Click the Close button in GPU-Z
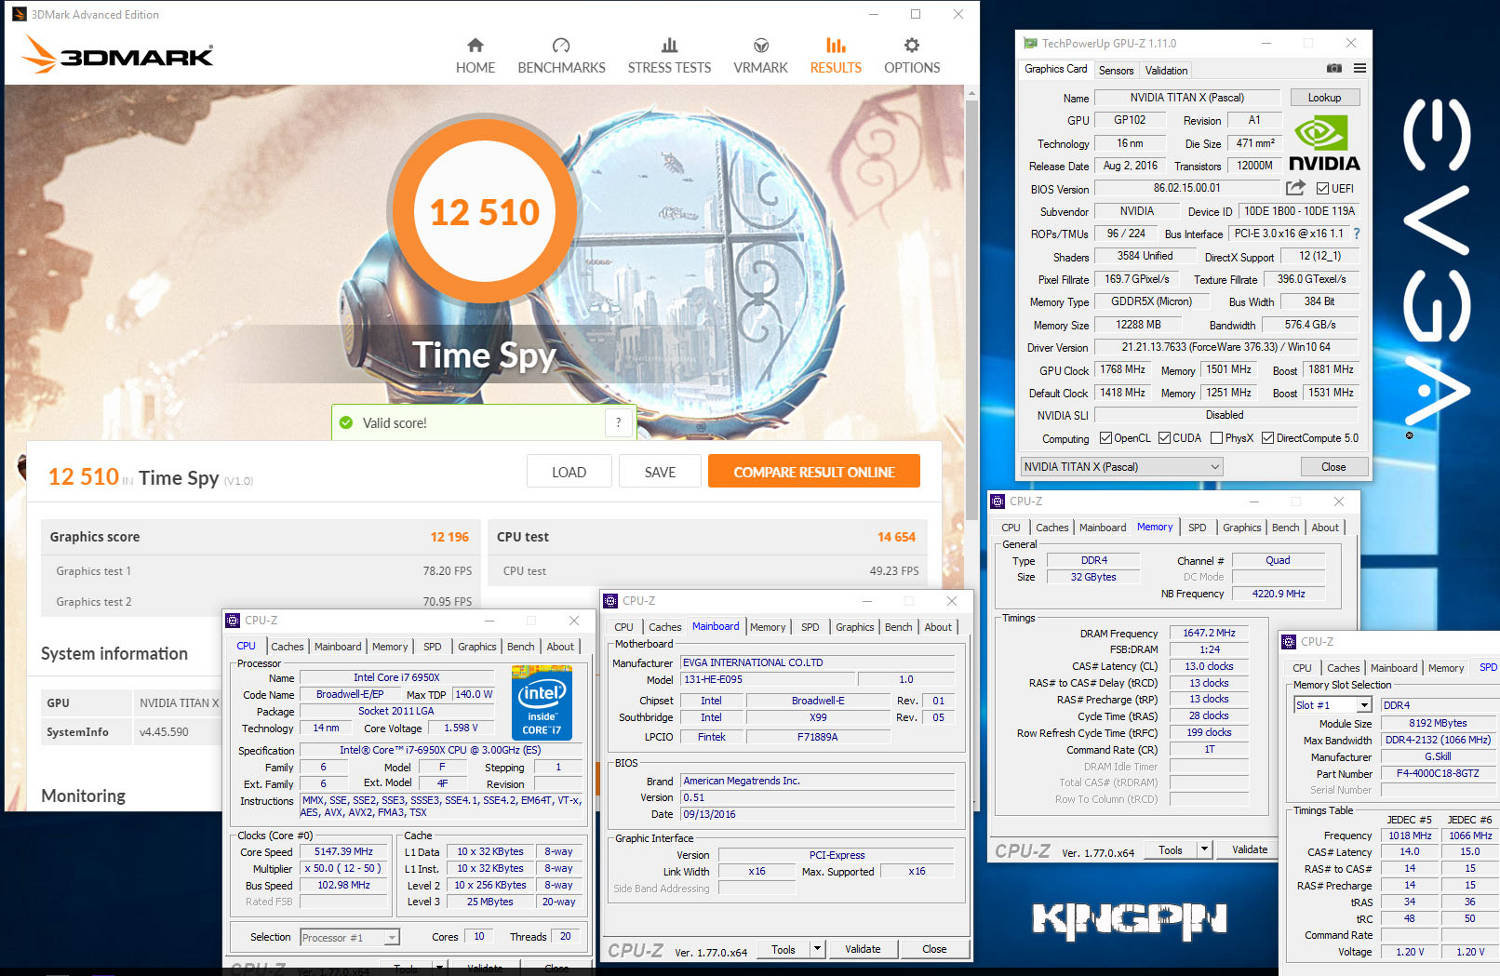The width and height of the screenshot is (1500, 976). 1333,467
